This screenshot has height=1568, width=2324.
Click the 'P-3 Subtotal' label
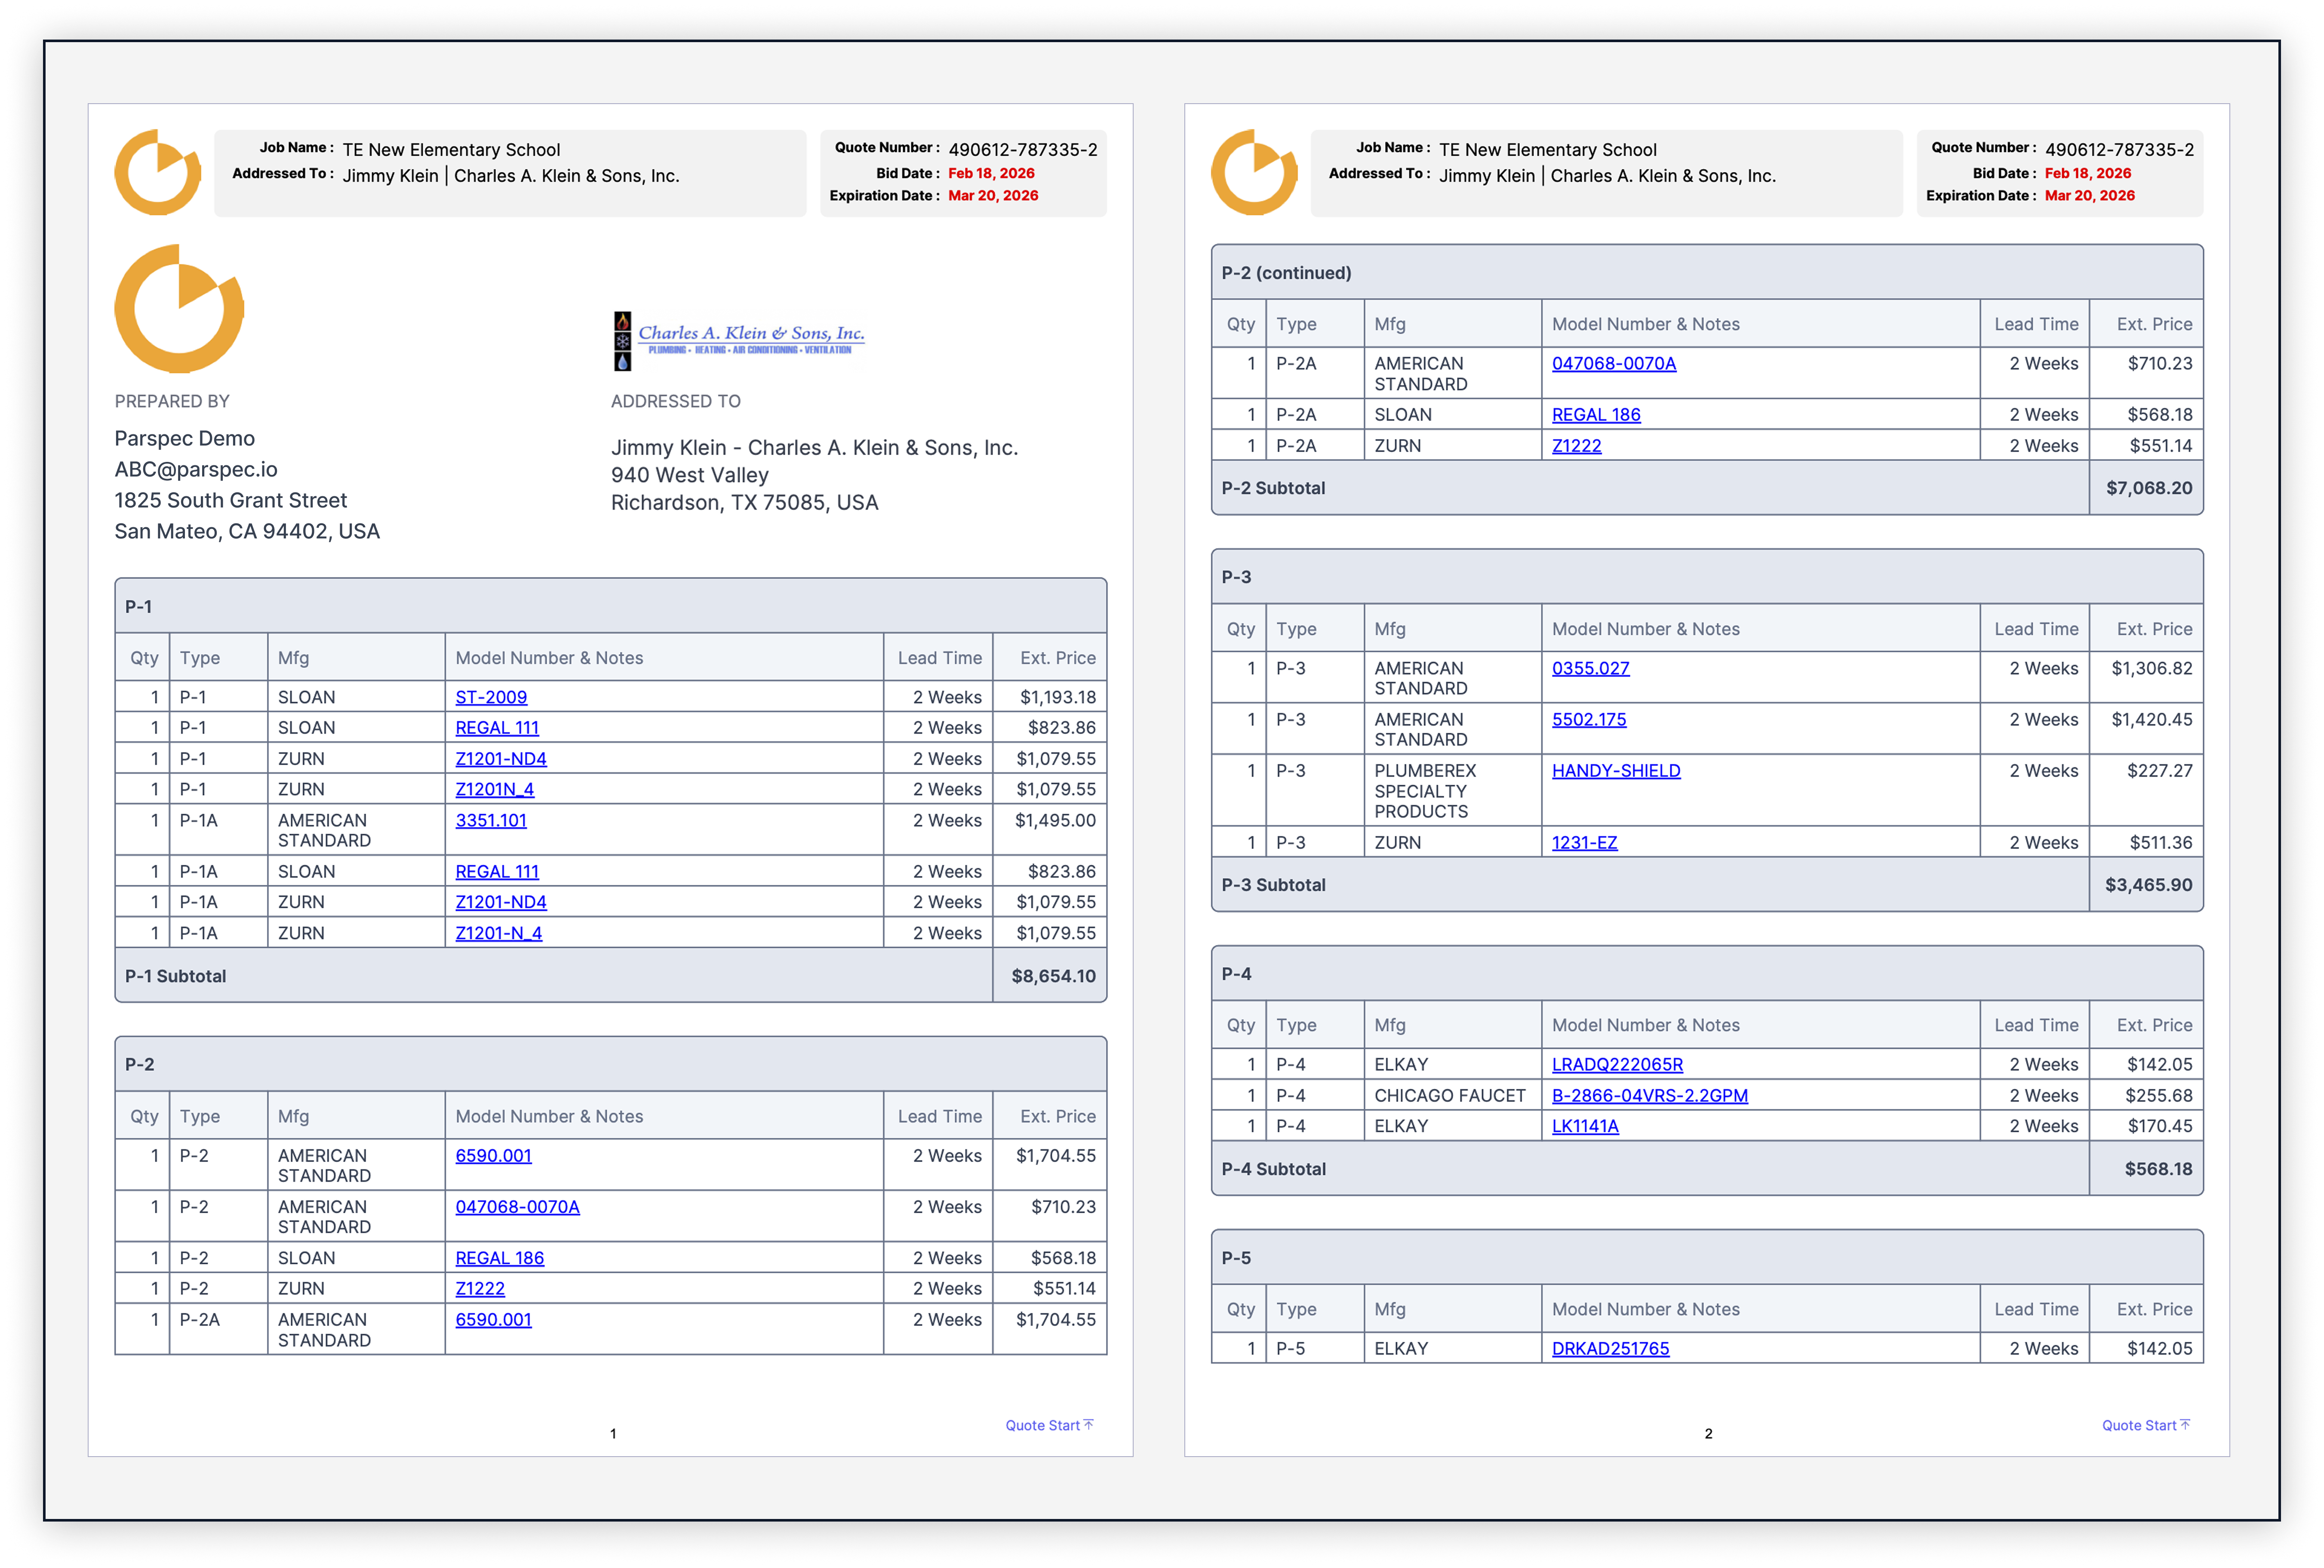coord(1273,885)
